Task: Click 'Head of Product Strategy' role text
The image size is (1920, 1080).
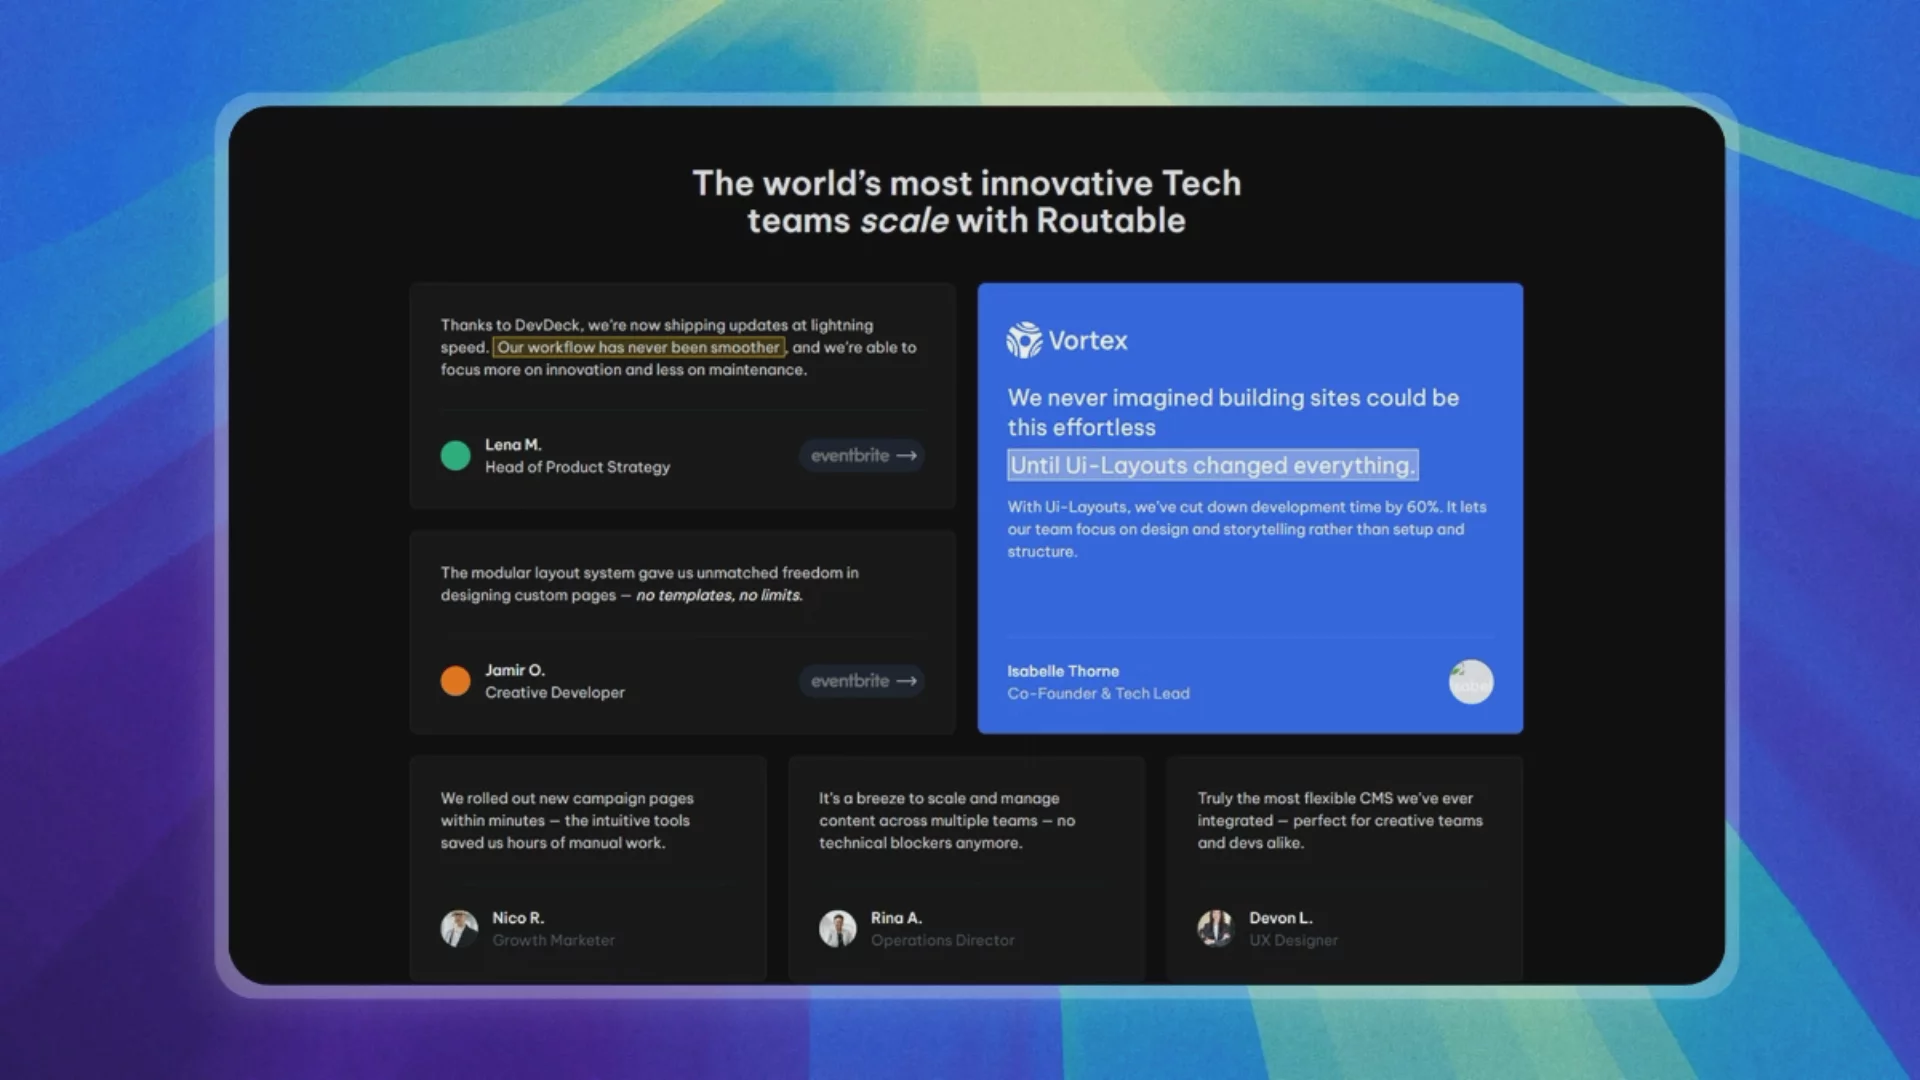Action: click(x=577, y=467)
